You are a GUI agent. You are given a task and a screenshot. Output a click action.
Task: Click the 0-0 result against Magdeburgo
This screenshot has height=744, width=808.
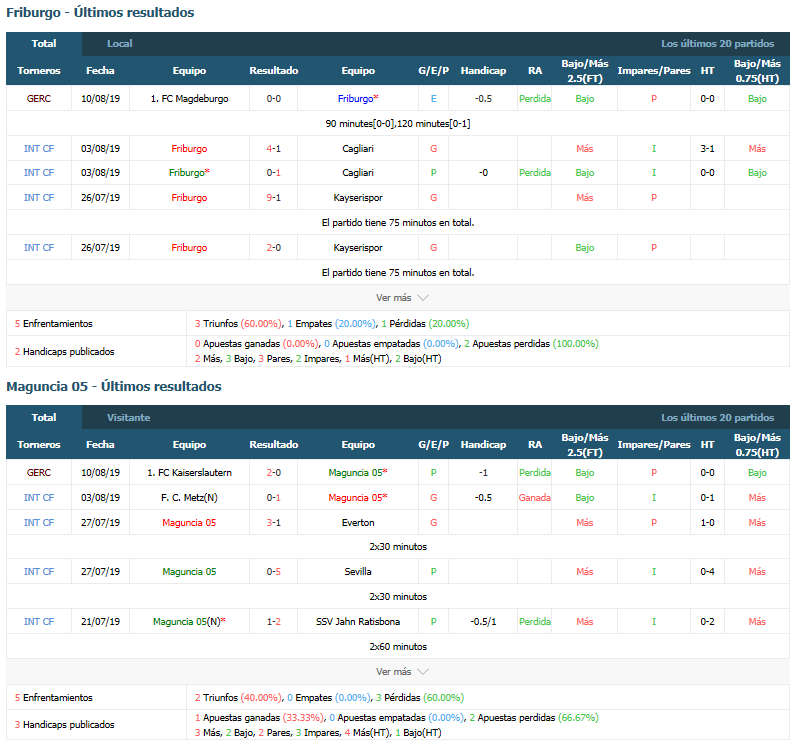[274, 98]
